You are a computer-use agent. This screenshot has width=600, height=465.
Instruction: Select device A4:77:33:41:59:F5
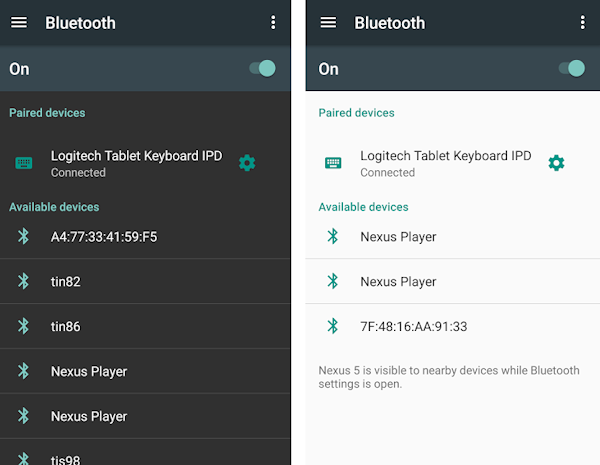pyautogui.click(x=145, y=237)
